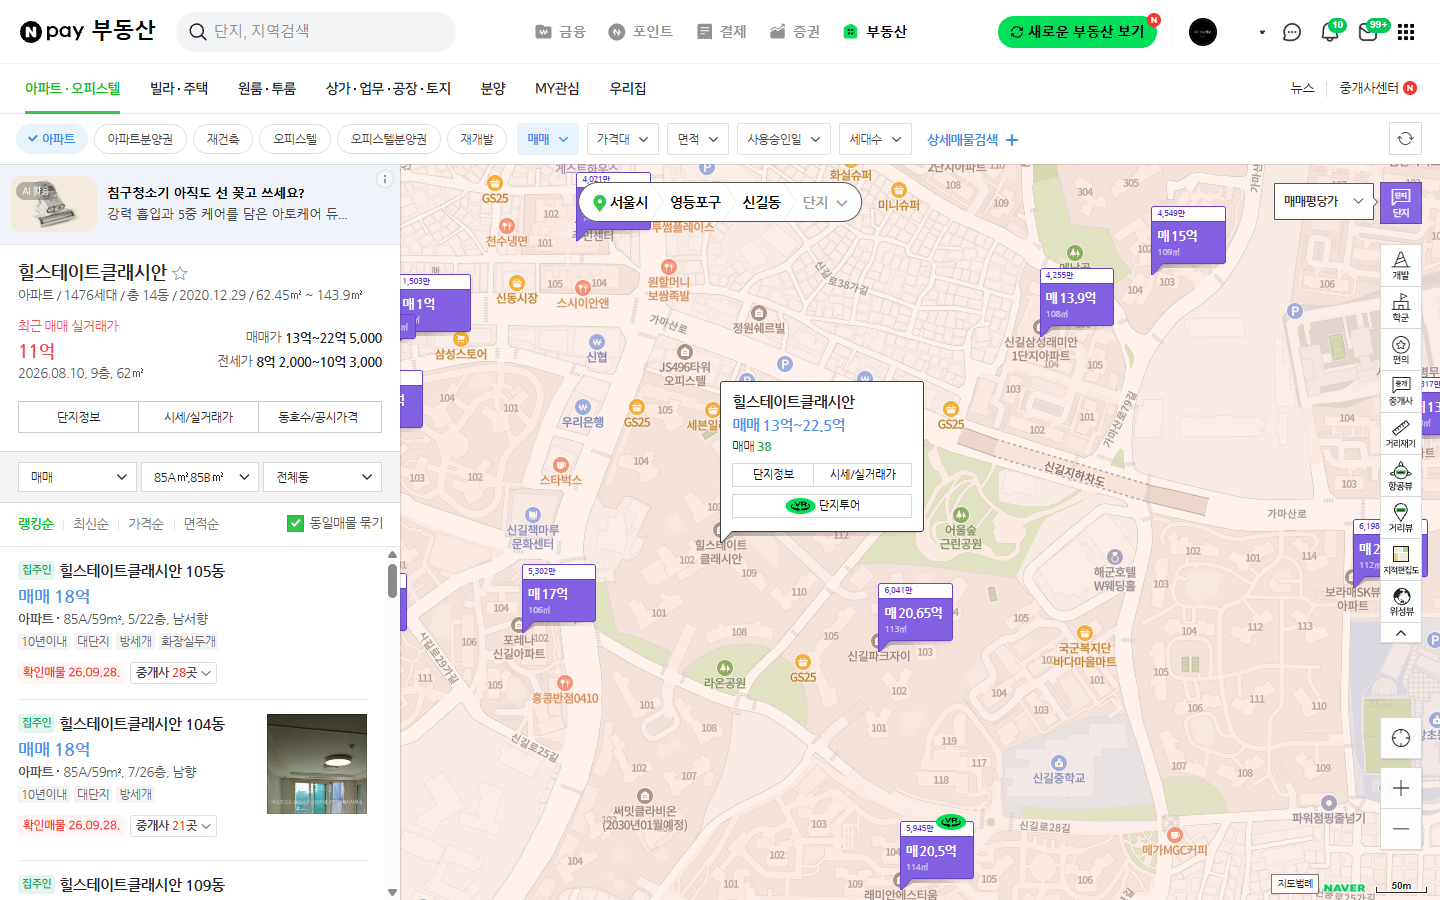The image size is (1440, 900).
Task: Open the 우리집 tab
Action: 628,89
